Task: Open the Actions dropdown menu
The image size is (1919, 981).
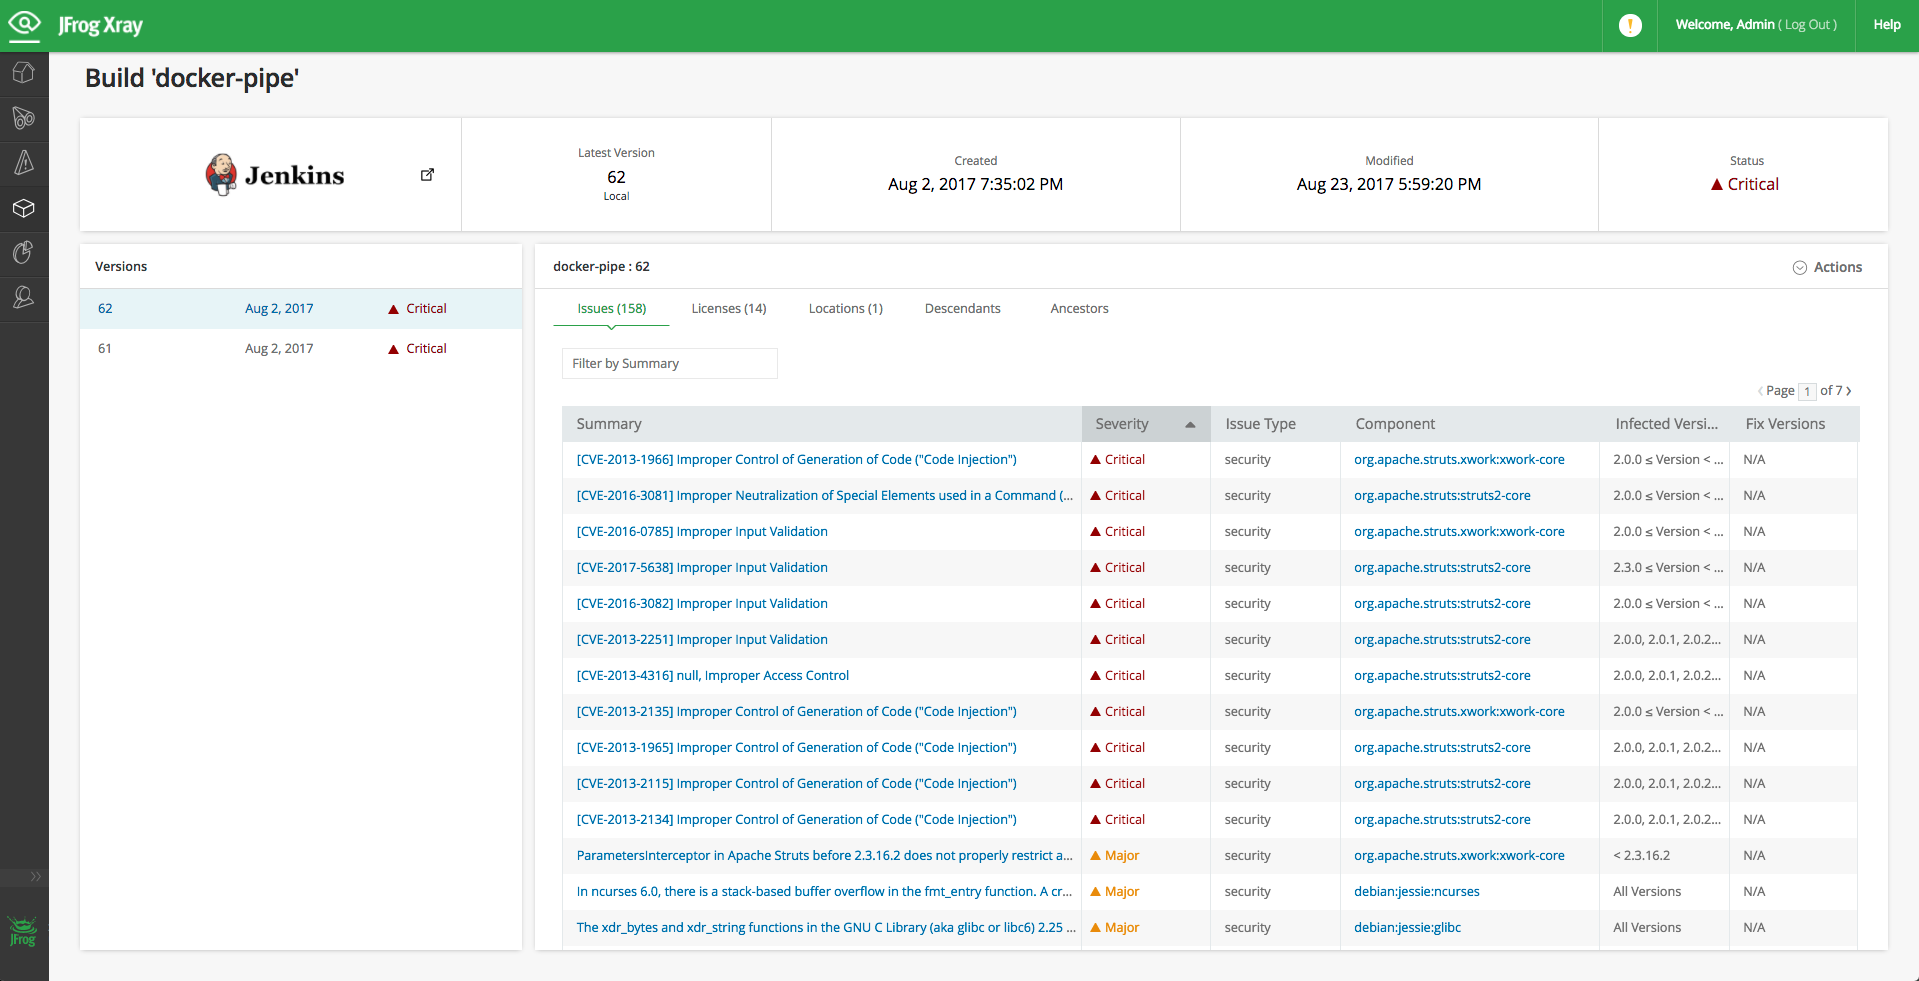Action: click(1827, 267)
